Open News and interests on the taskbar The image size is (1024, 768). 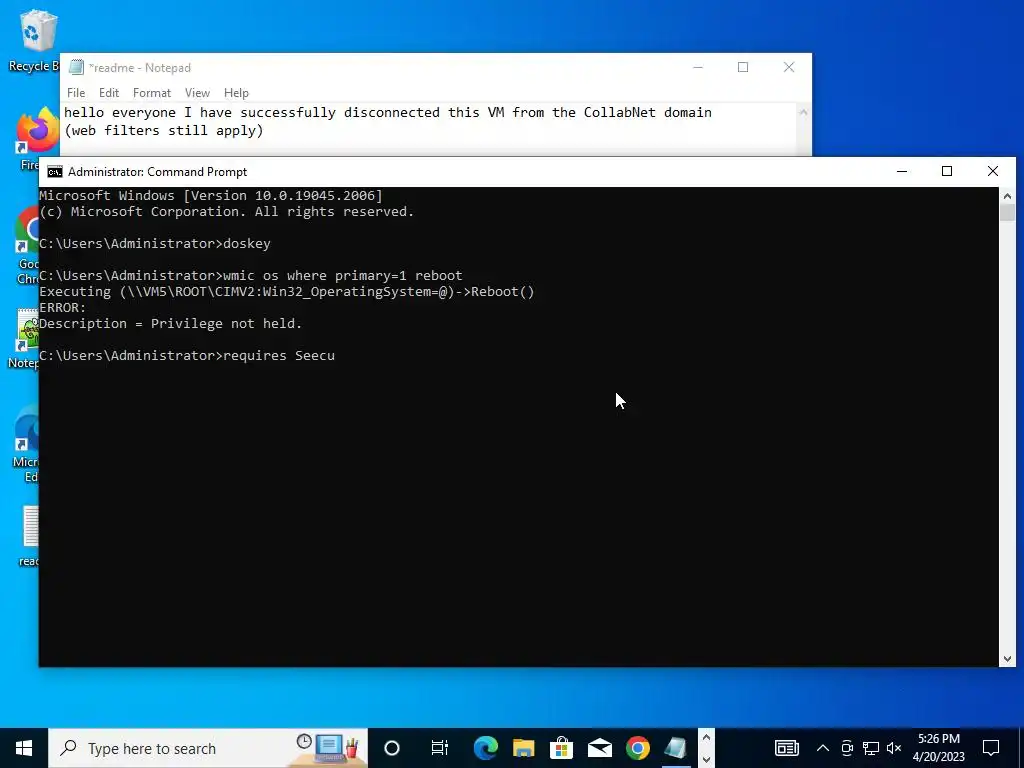click(x=786, y=748)
